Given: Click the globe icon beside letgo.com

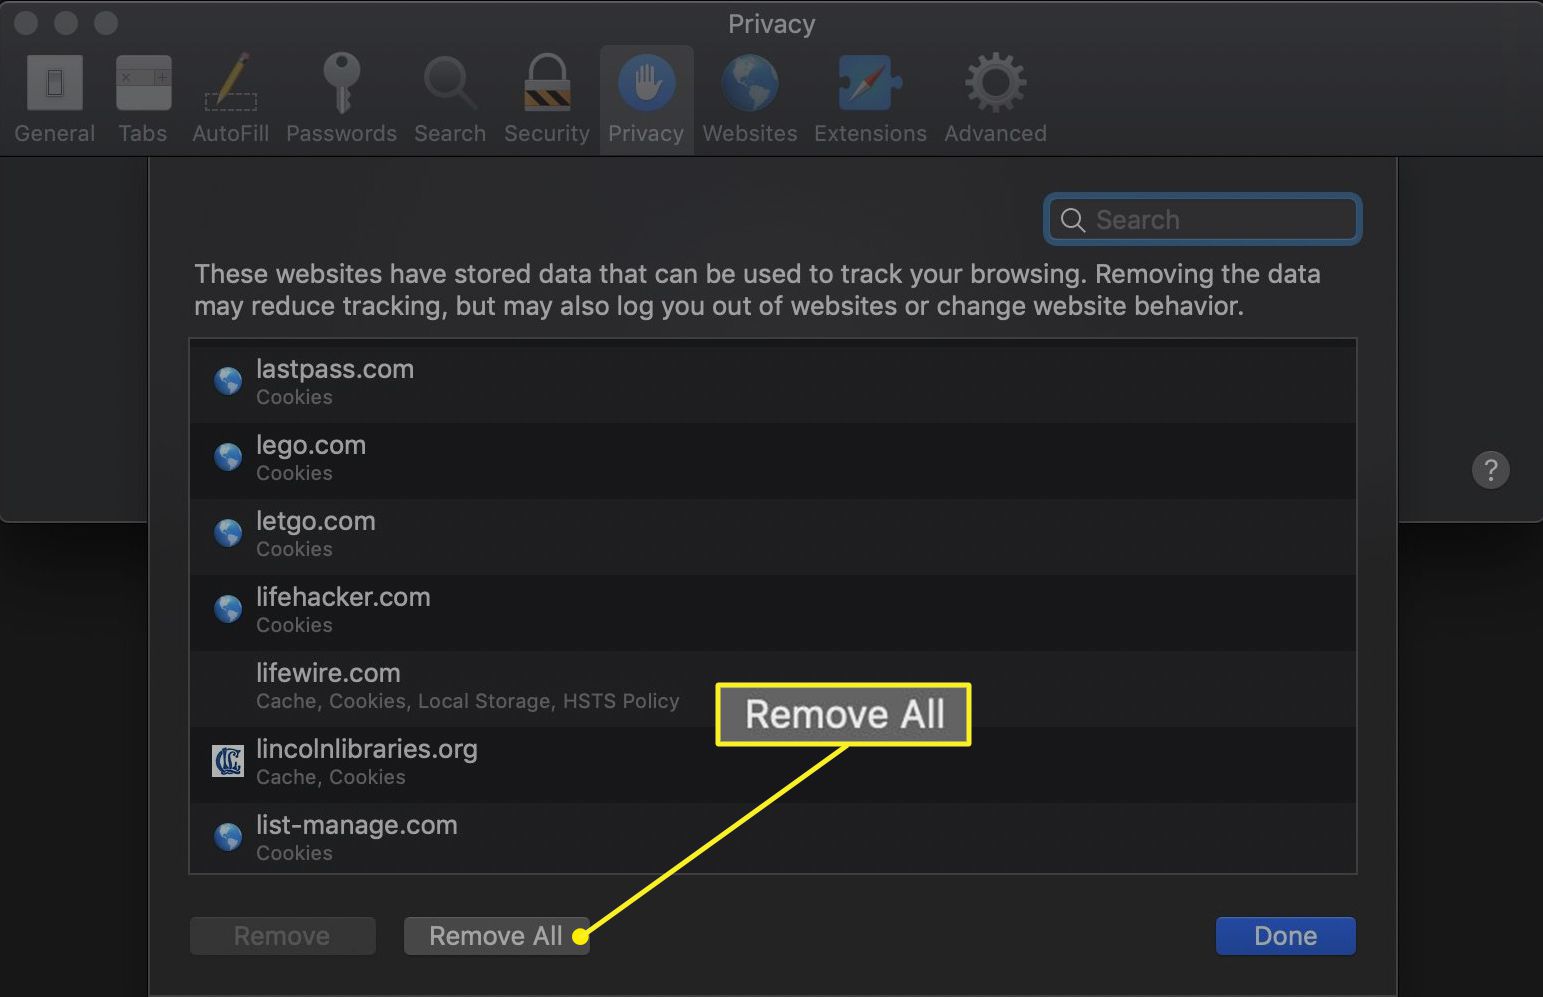Looking at the screenshot, I should [228, 533].
